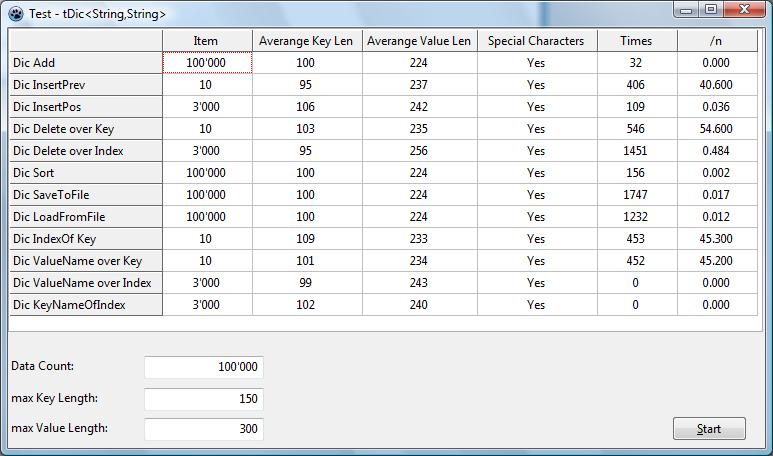Click the Averange Value Len column header

418,41
